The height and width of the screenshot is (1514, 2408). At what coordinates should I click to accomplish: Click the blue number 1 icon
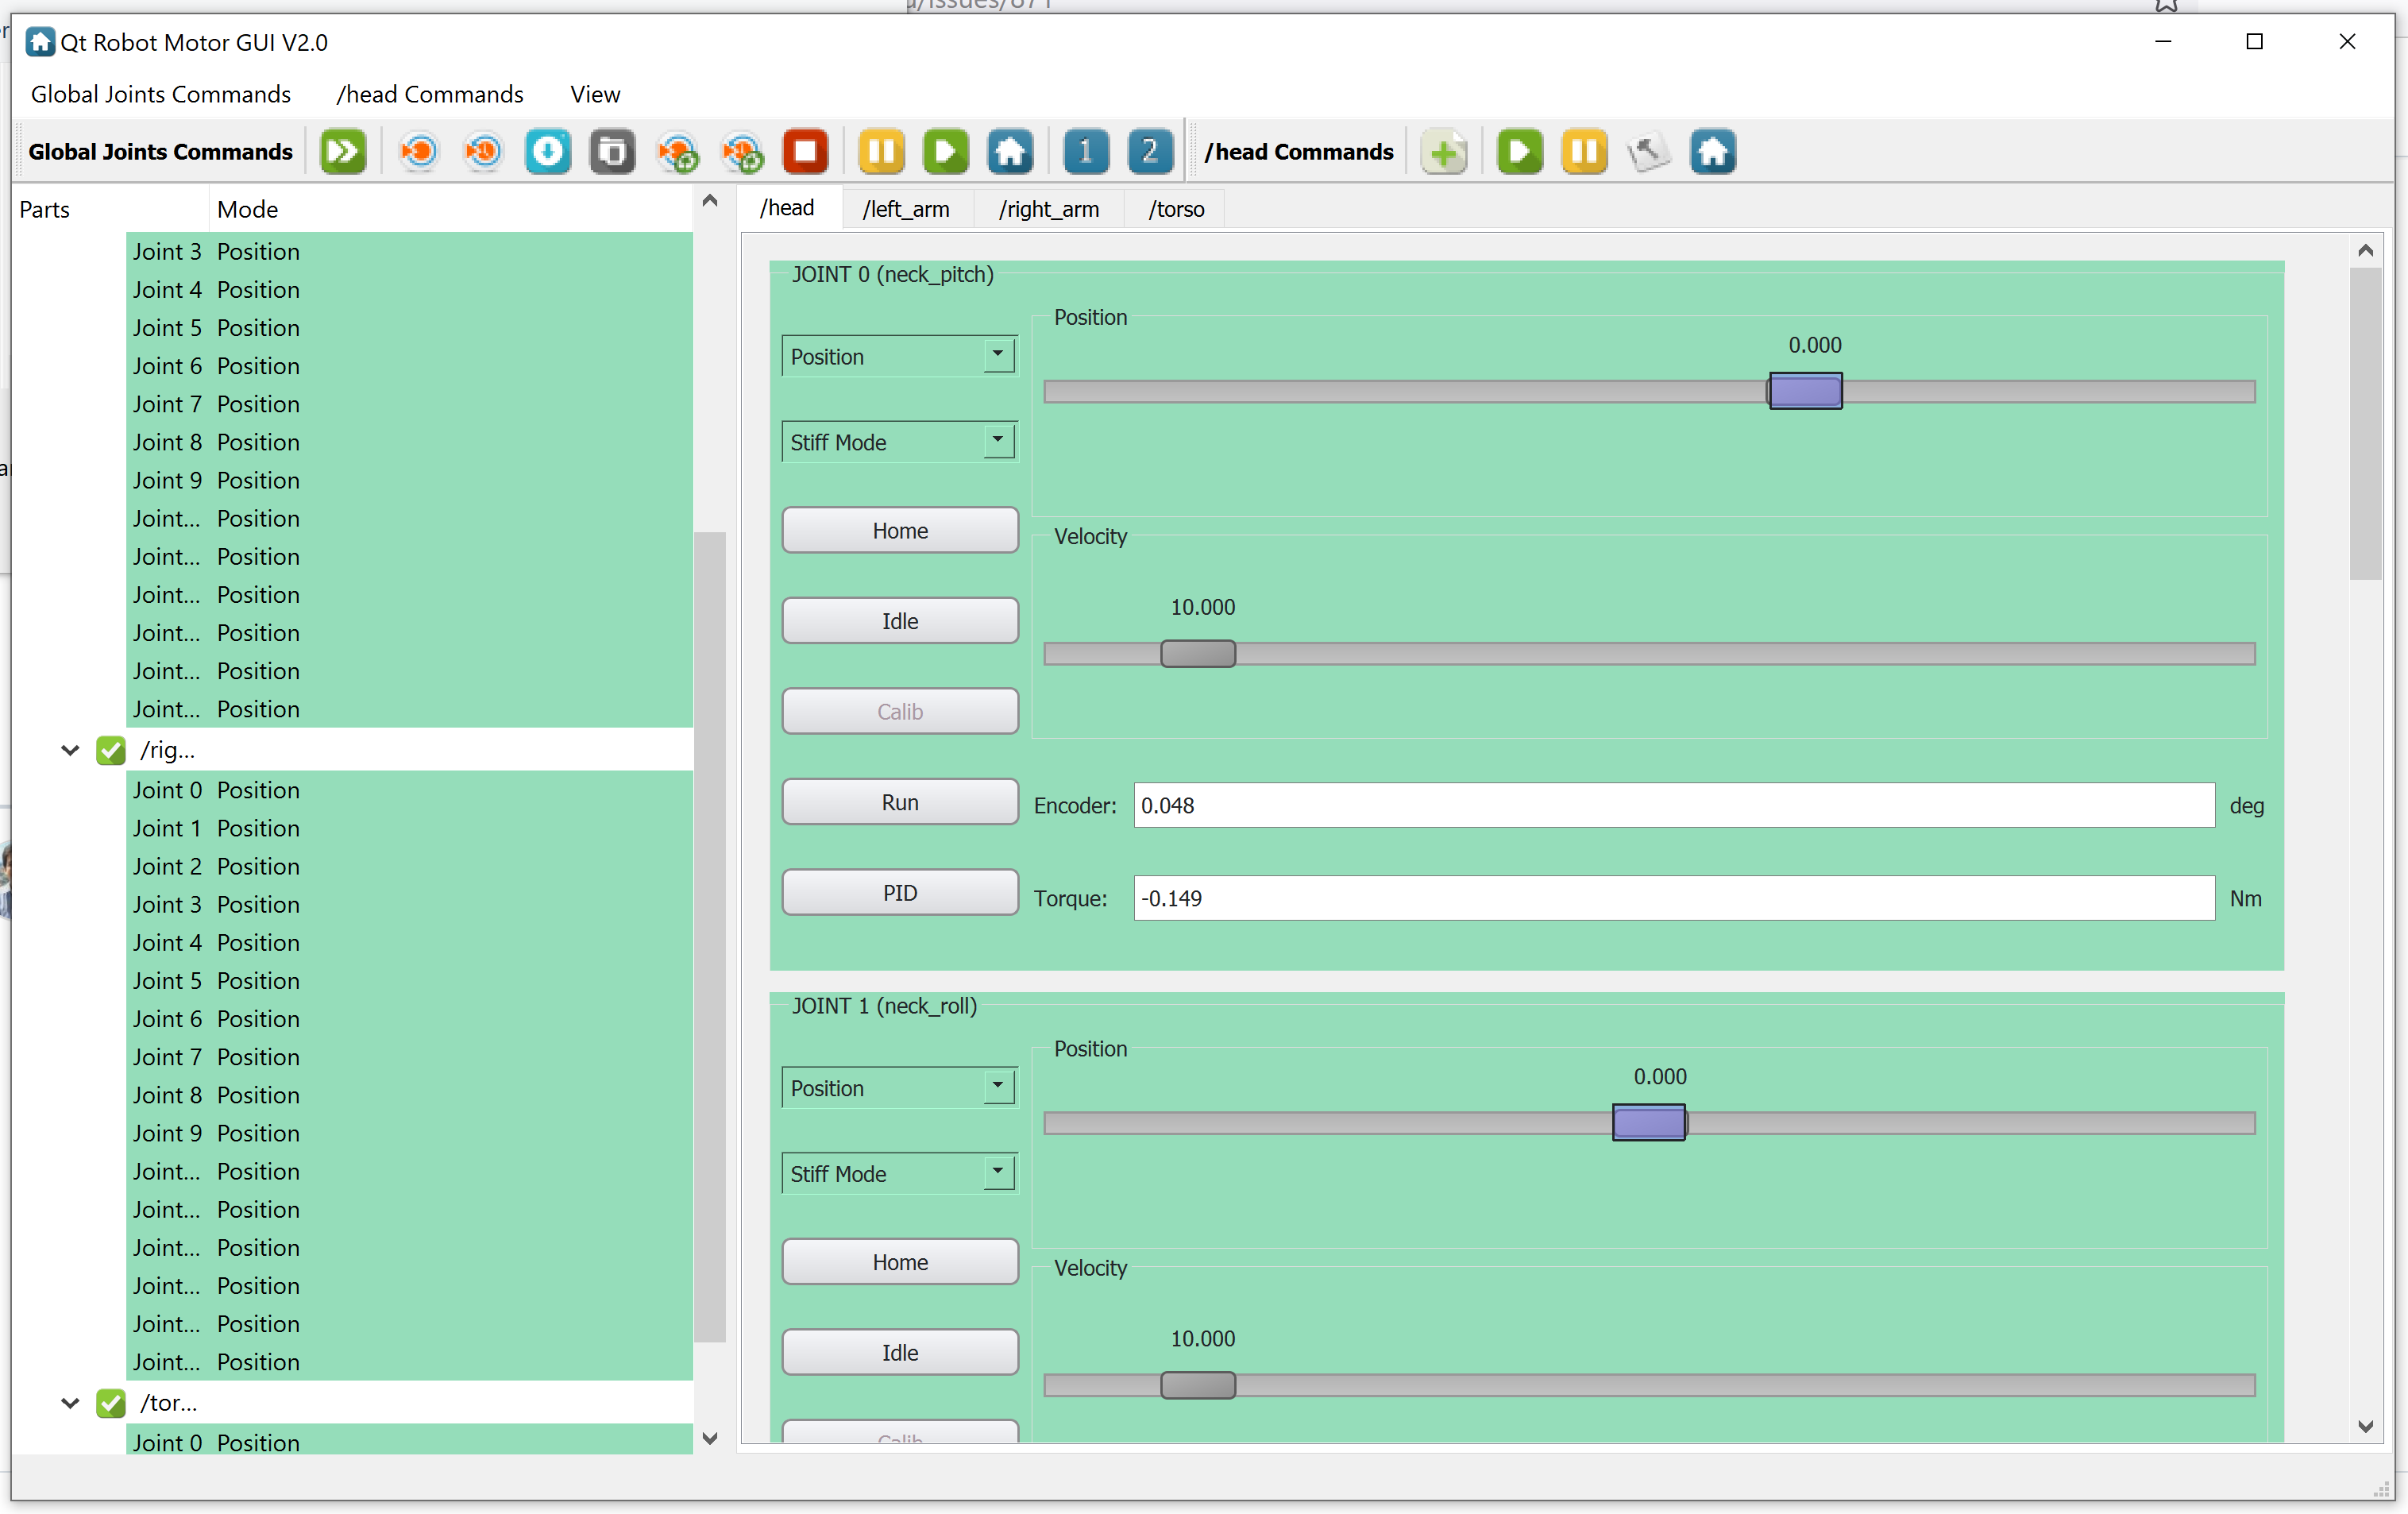[1086, 152]
